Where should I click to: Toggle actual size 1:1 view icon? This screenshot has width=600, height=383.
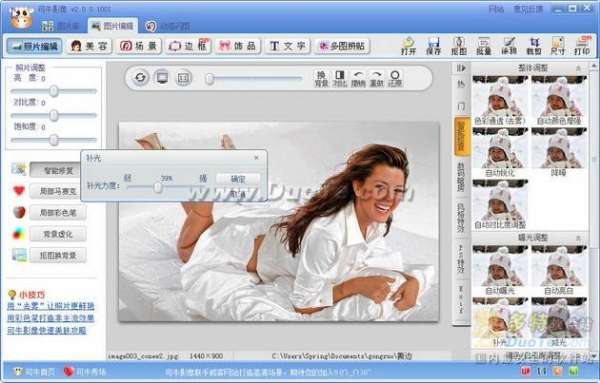click(x=184, y=78)
